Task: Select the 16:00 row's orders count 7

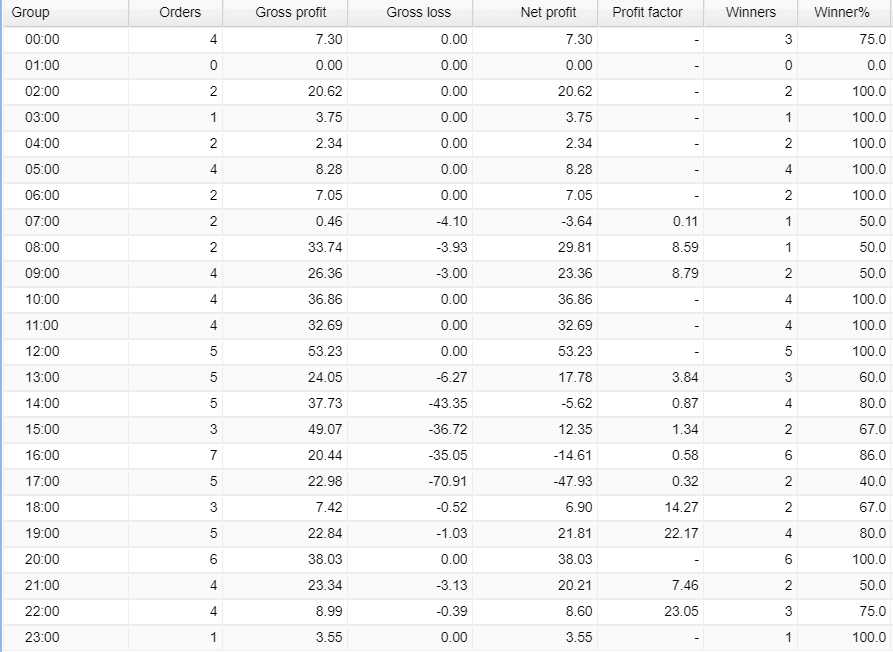Action: point(213,455)
